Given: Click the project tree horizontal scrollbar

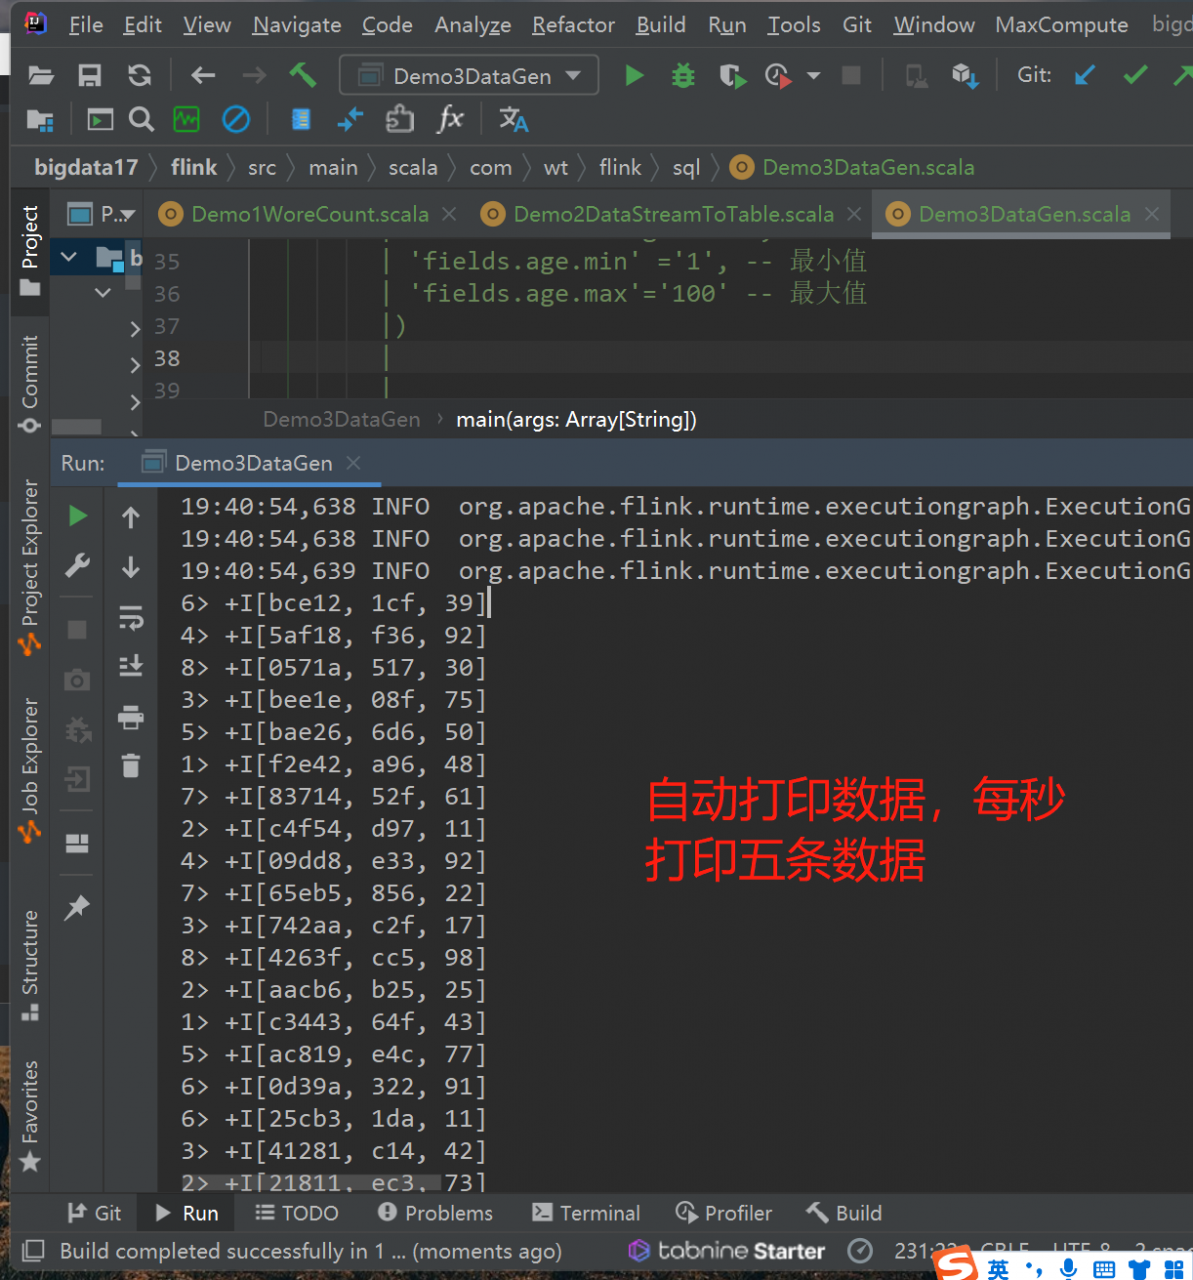Looking at the screenshot, I should pos(77,427).
